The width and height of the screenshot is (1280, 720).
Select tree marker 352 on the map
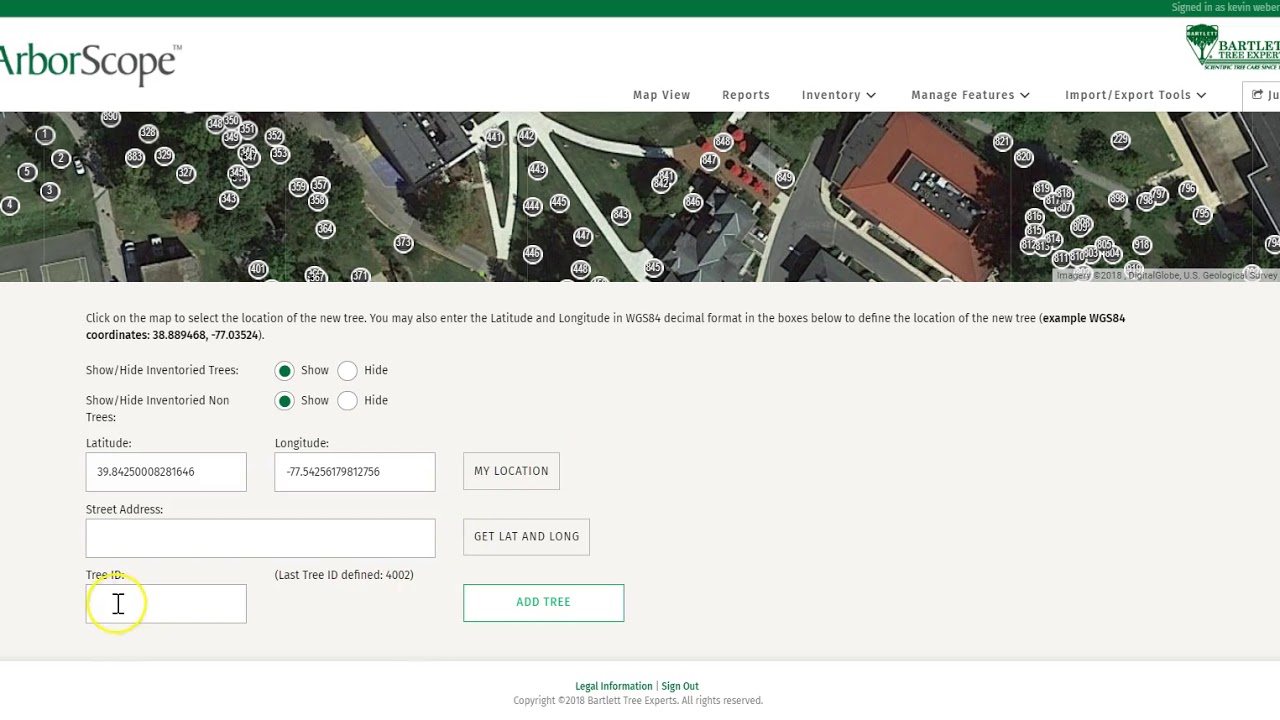tap(274, 136)
